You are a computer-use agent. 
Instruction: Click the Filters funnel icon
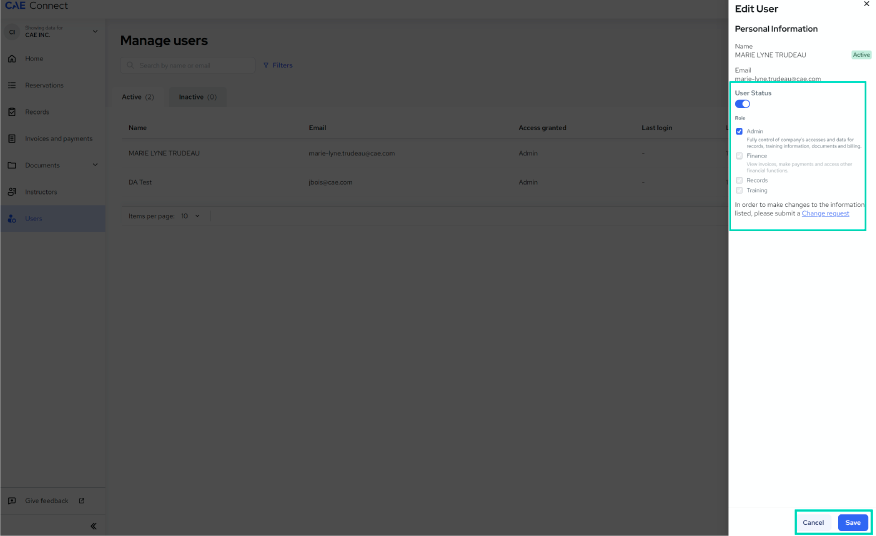click(266, 65)
